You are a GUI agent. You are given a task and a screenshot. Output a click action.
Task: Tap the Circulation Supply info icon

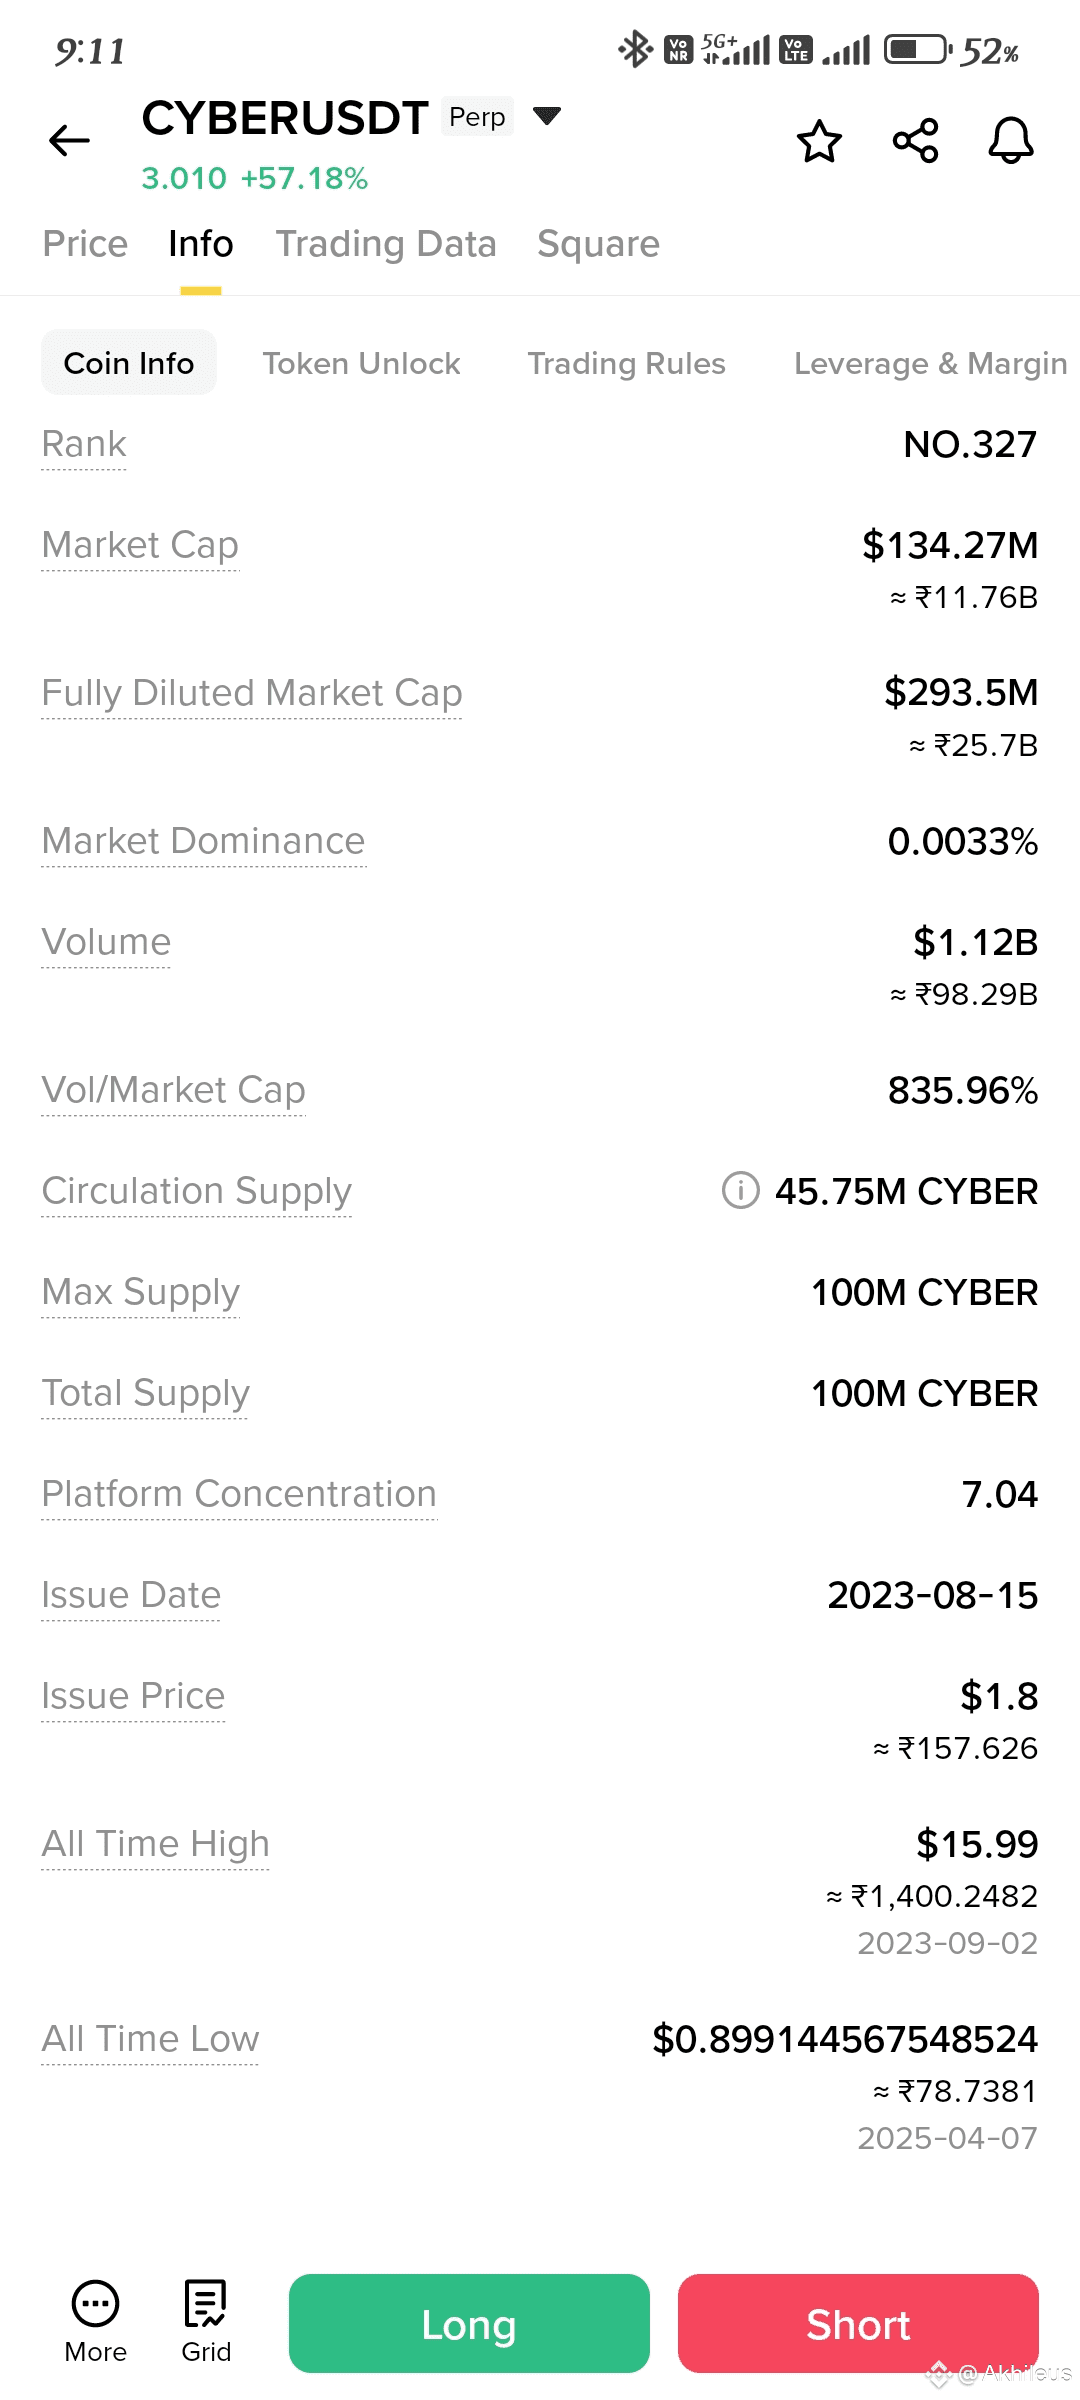tap(740, 1190)
